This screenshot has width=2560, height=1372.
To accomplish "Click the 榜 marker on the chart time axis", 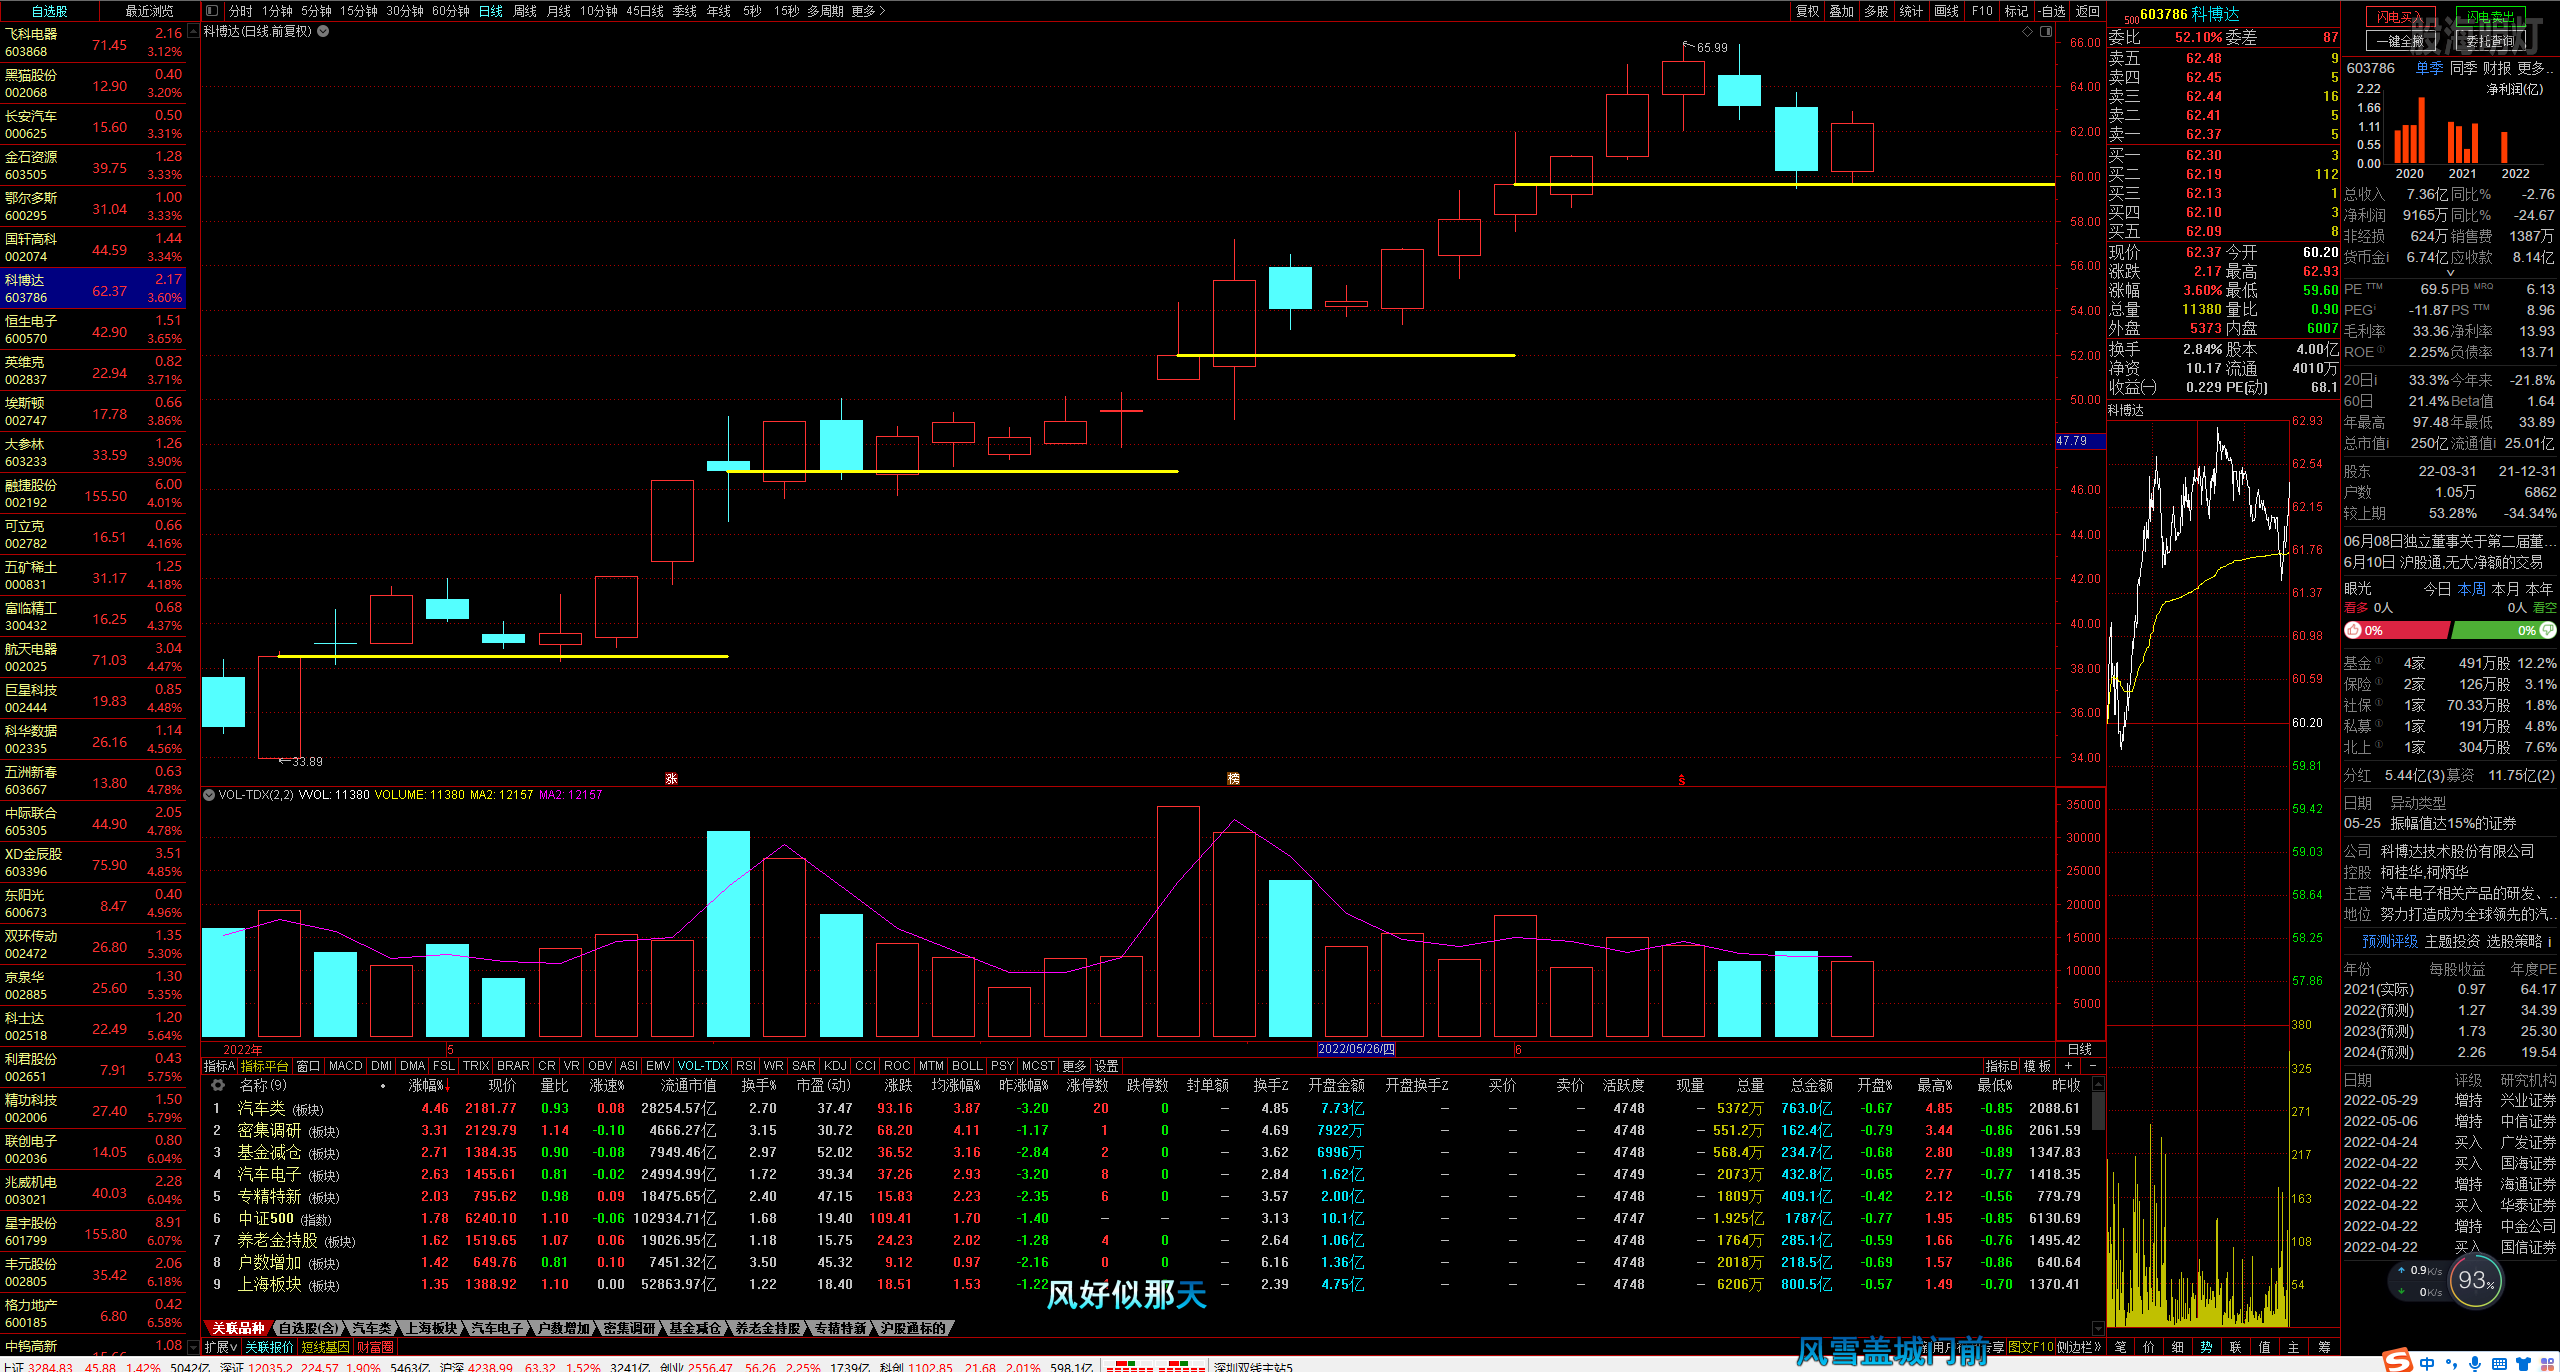I will pos(1234,778).
